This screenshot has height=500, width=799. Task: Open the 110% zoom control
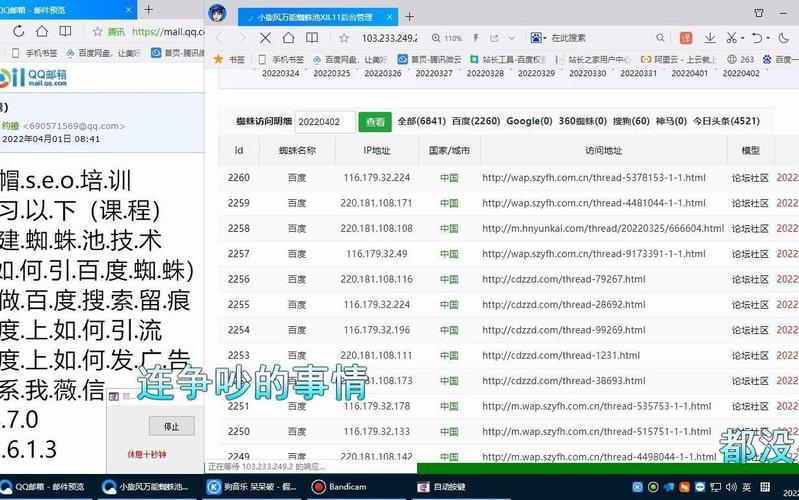(446, 38)
